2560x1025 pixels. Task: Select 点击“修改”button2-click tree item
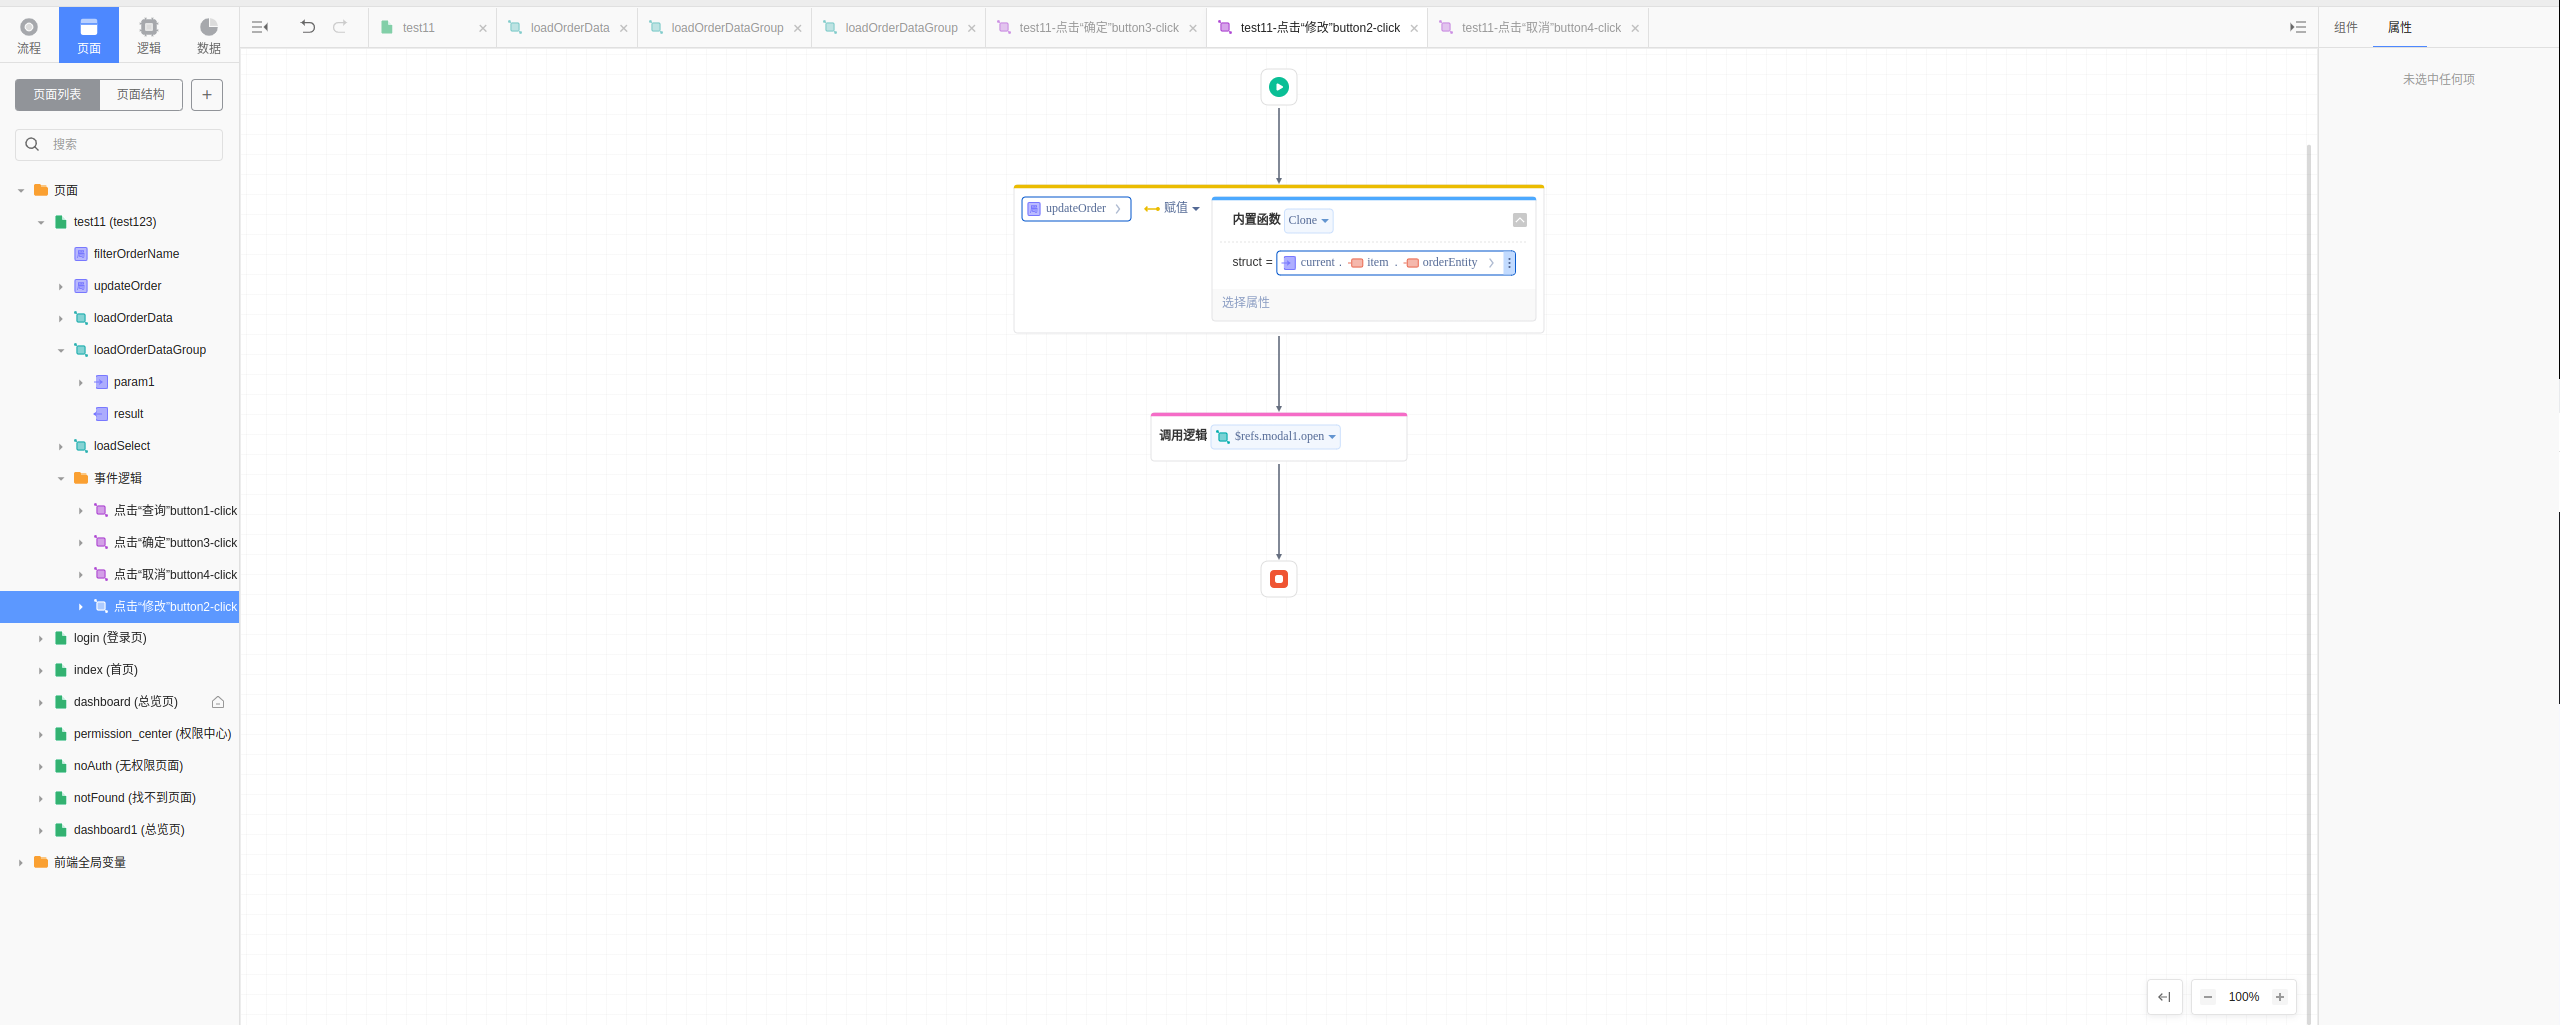tap(119, 606)
